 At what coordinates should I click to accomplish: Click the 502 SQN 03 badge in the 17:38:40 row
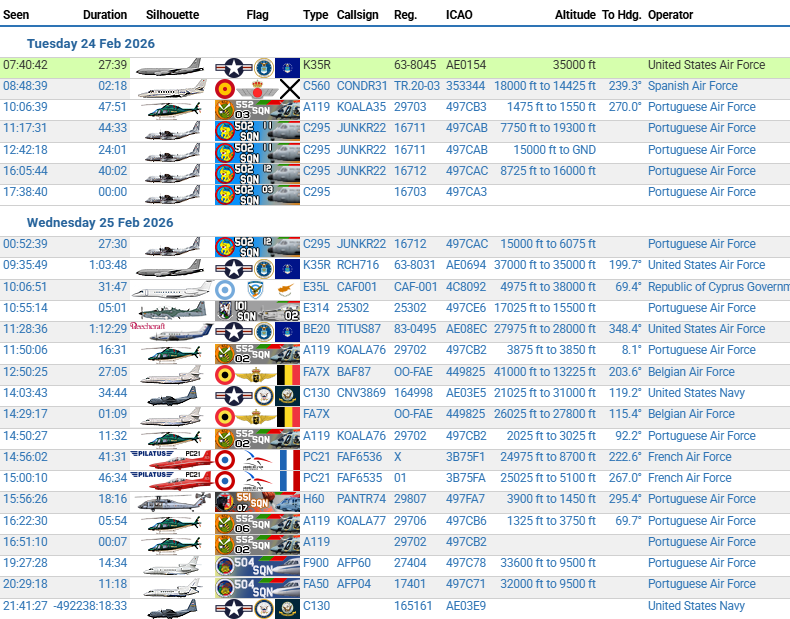257,195
